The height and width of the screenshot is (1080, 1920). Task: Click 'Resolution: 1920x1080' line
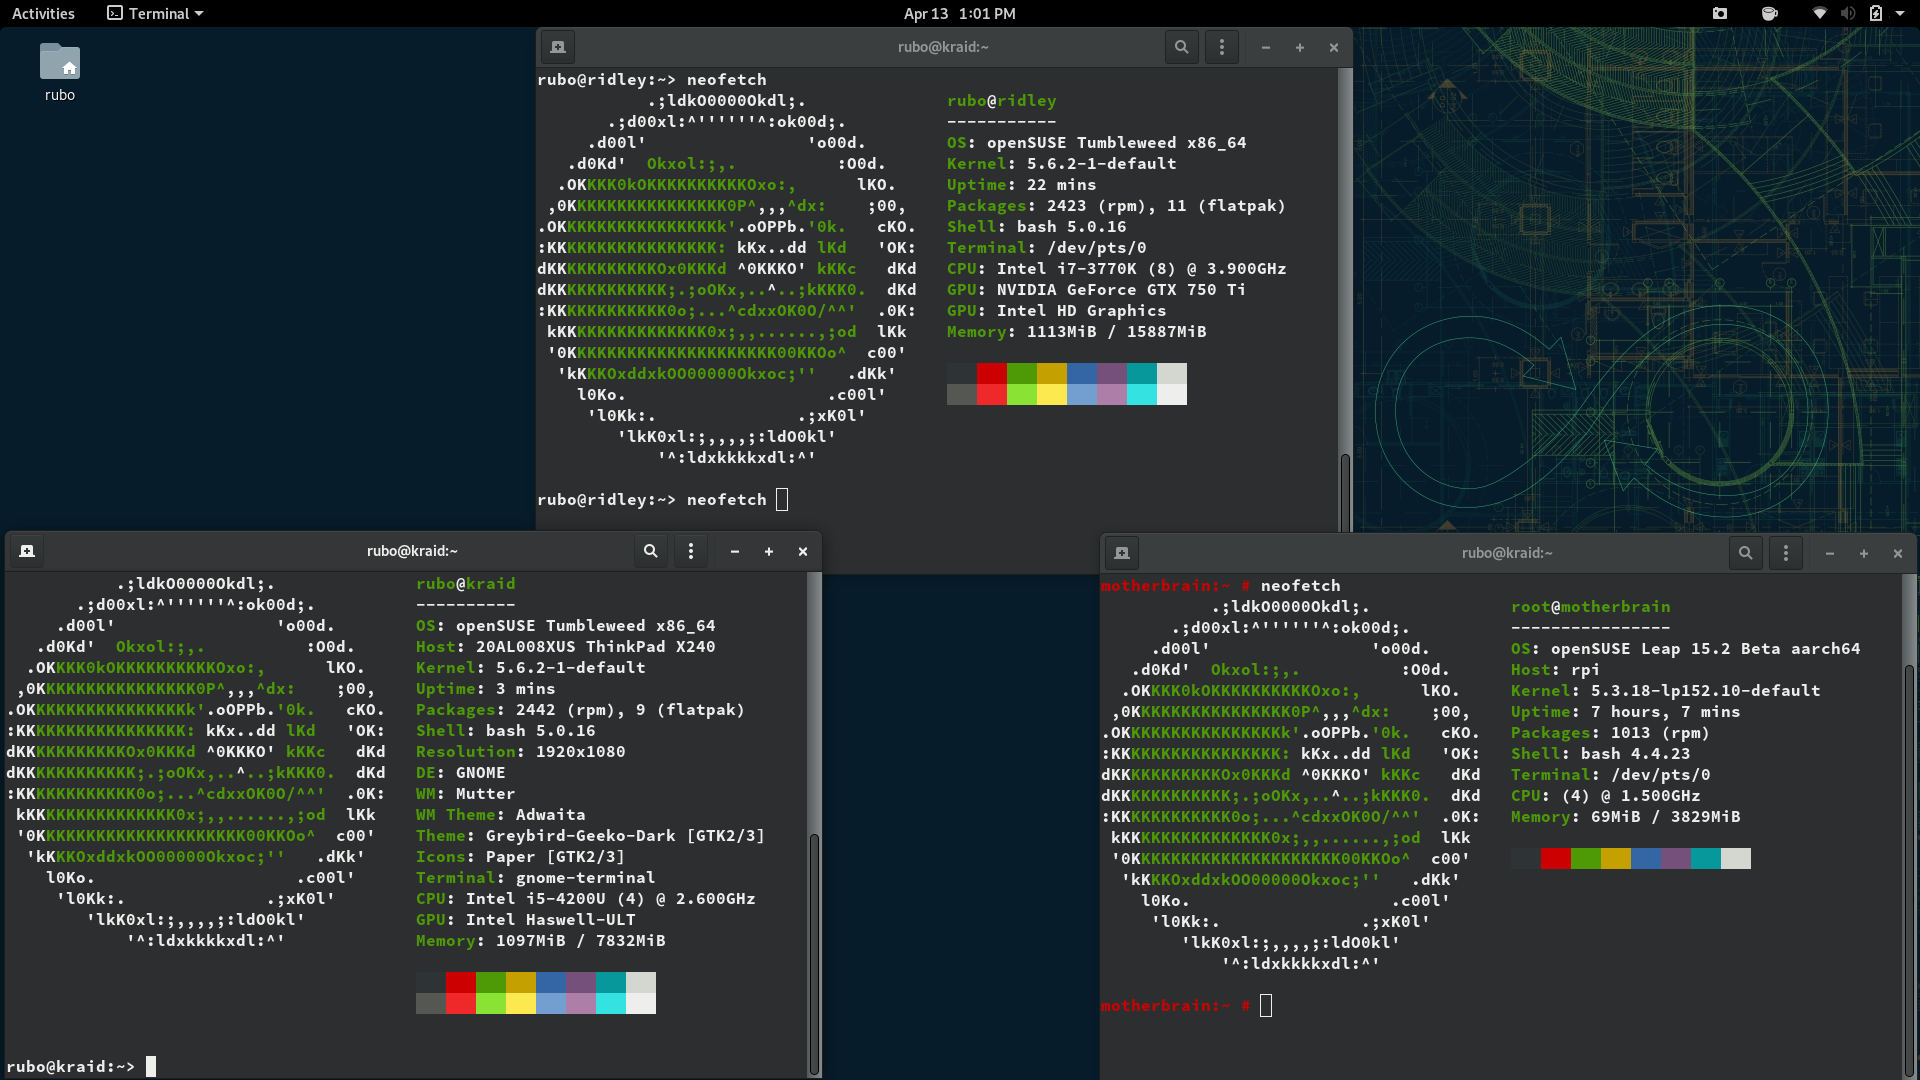(x=520, y=751)
